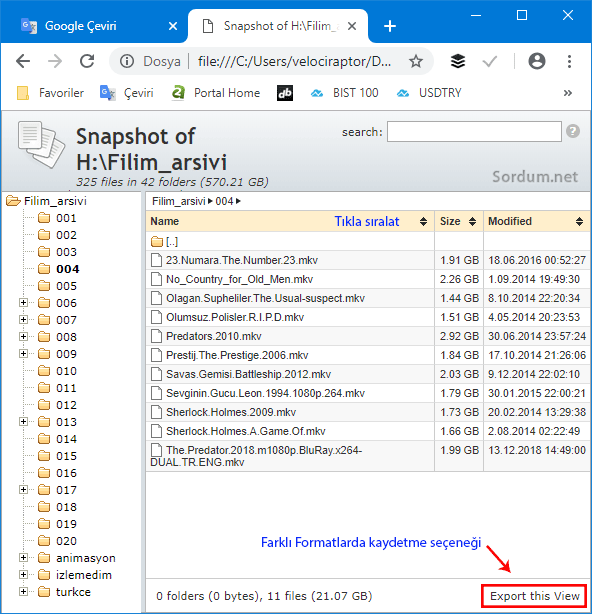
Task: Reload the current page
Action: pos(87,61)
